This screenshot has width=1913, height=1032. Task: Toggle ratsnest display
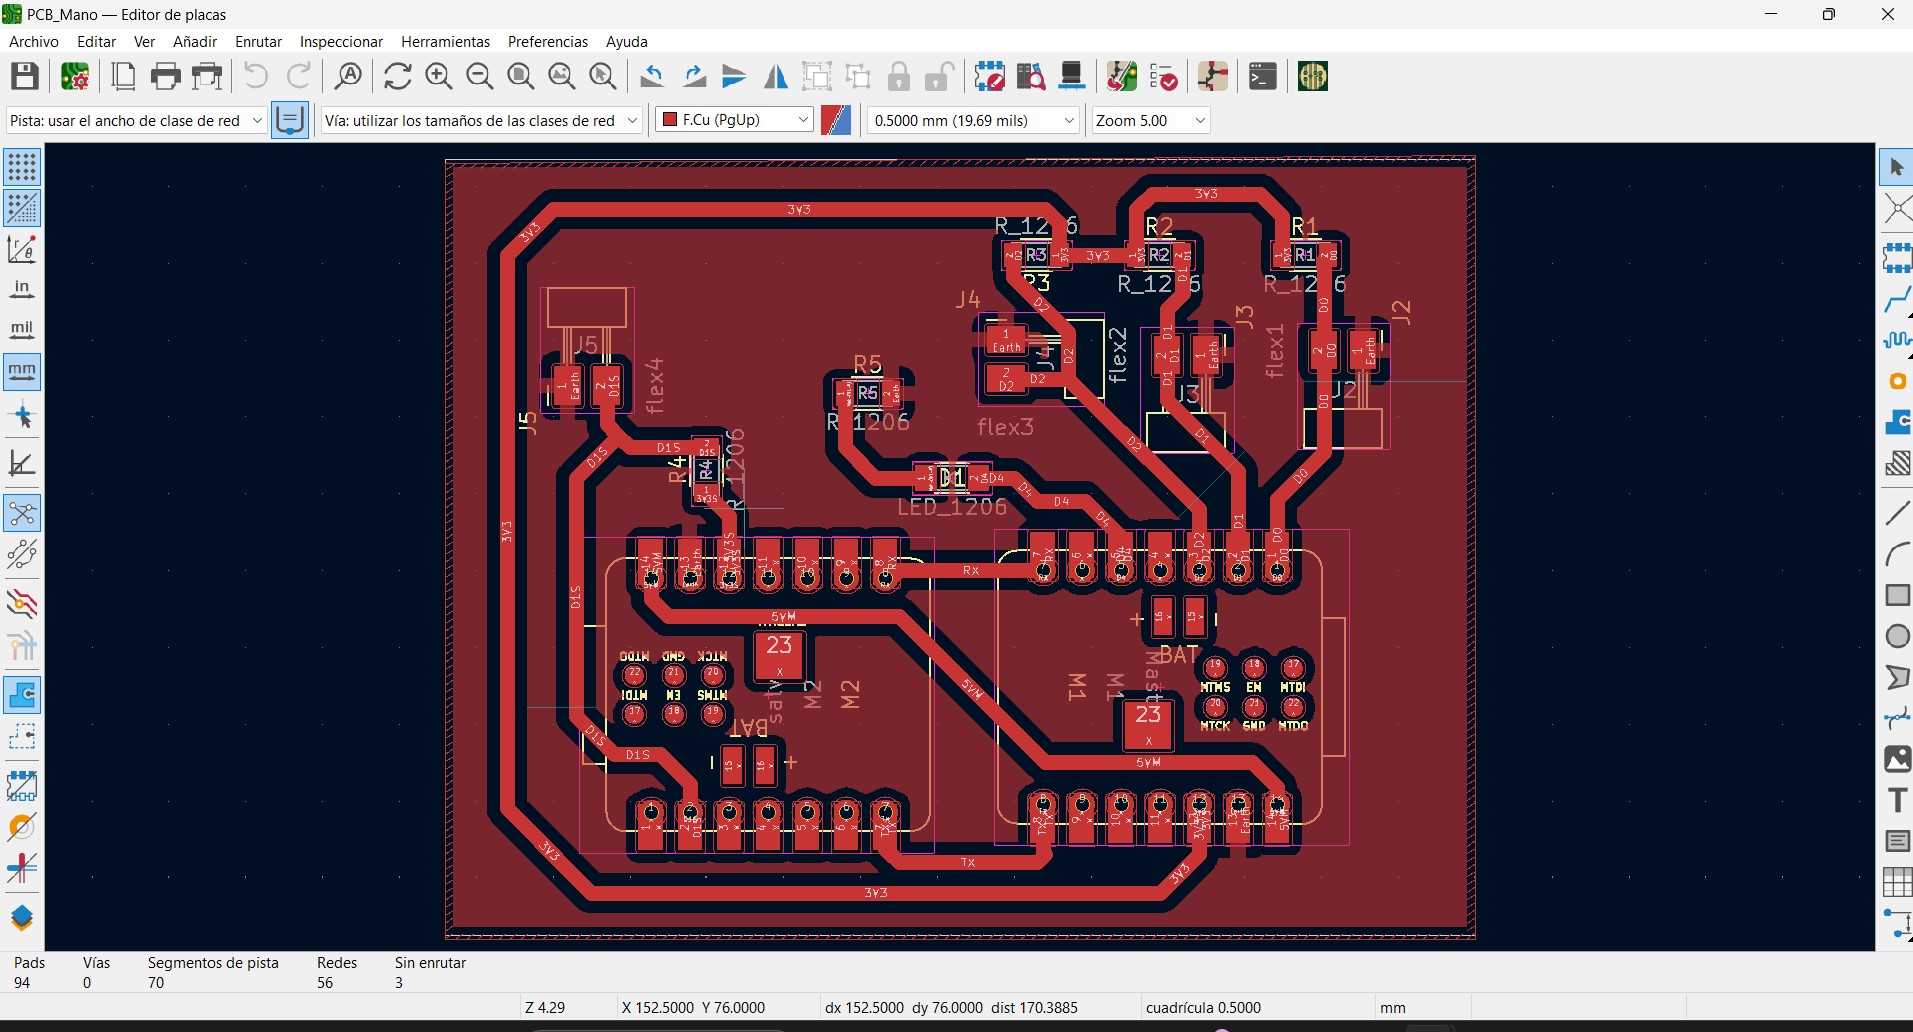pyautogui.click(x=22, y=514)
